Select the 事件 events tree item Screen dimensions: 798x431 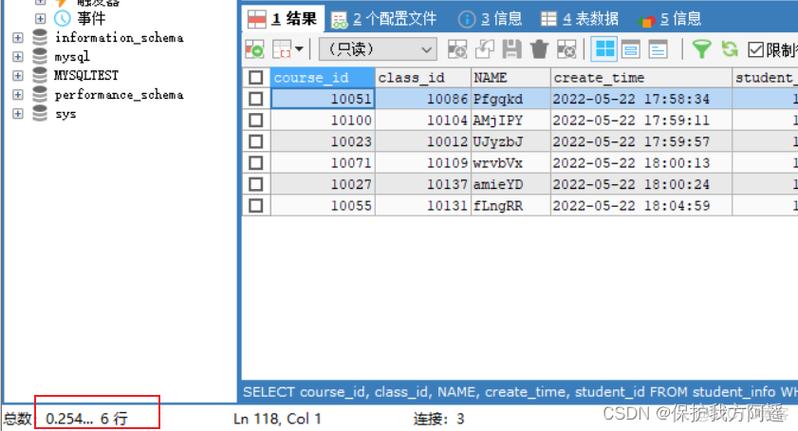(92, 18)
